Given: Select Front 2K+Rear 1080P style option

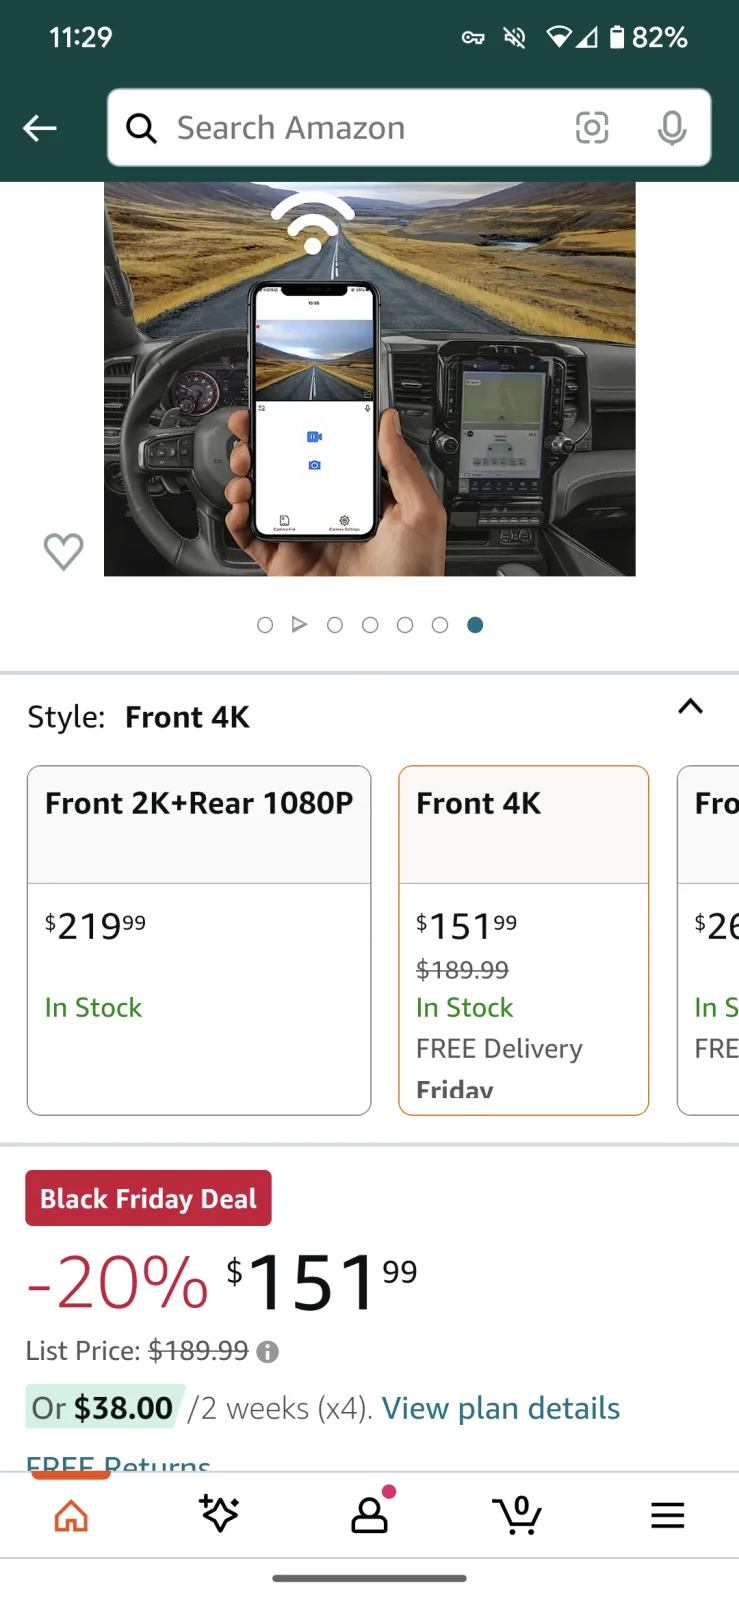Looking at the screenshot, I should [x=199, y=940].
